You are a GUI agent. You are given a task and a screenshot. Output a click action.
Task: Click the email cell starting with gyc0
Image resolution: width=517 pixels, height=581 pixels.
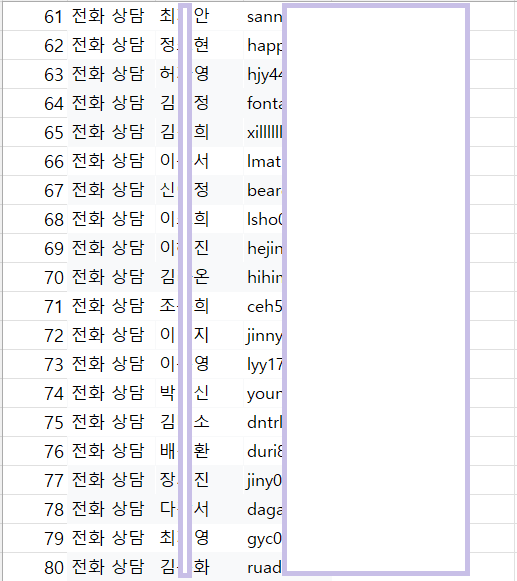(264, 538)
